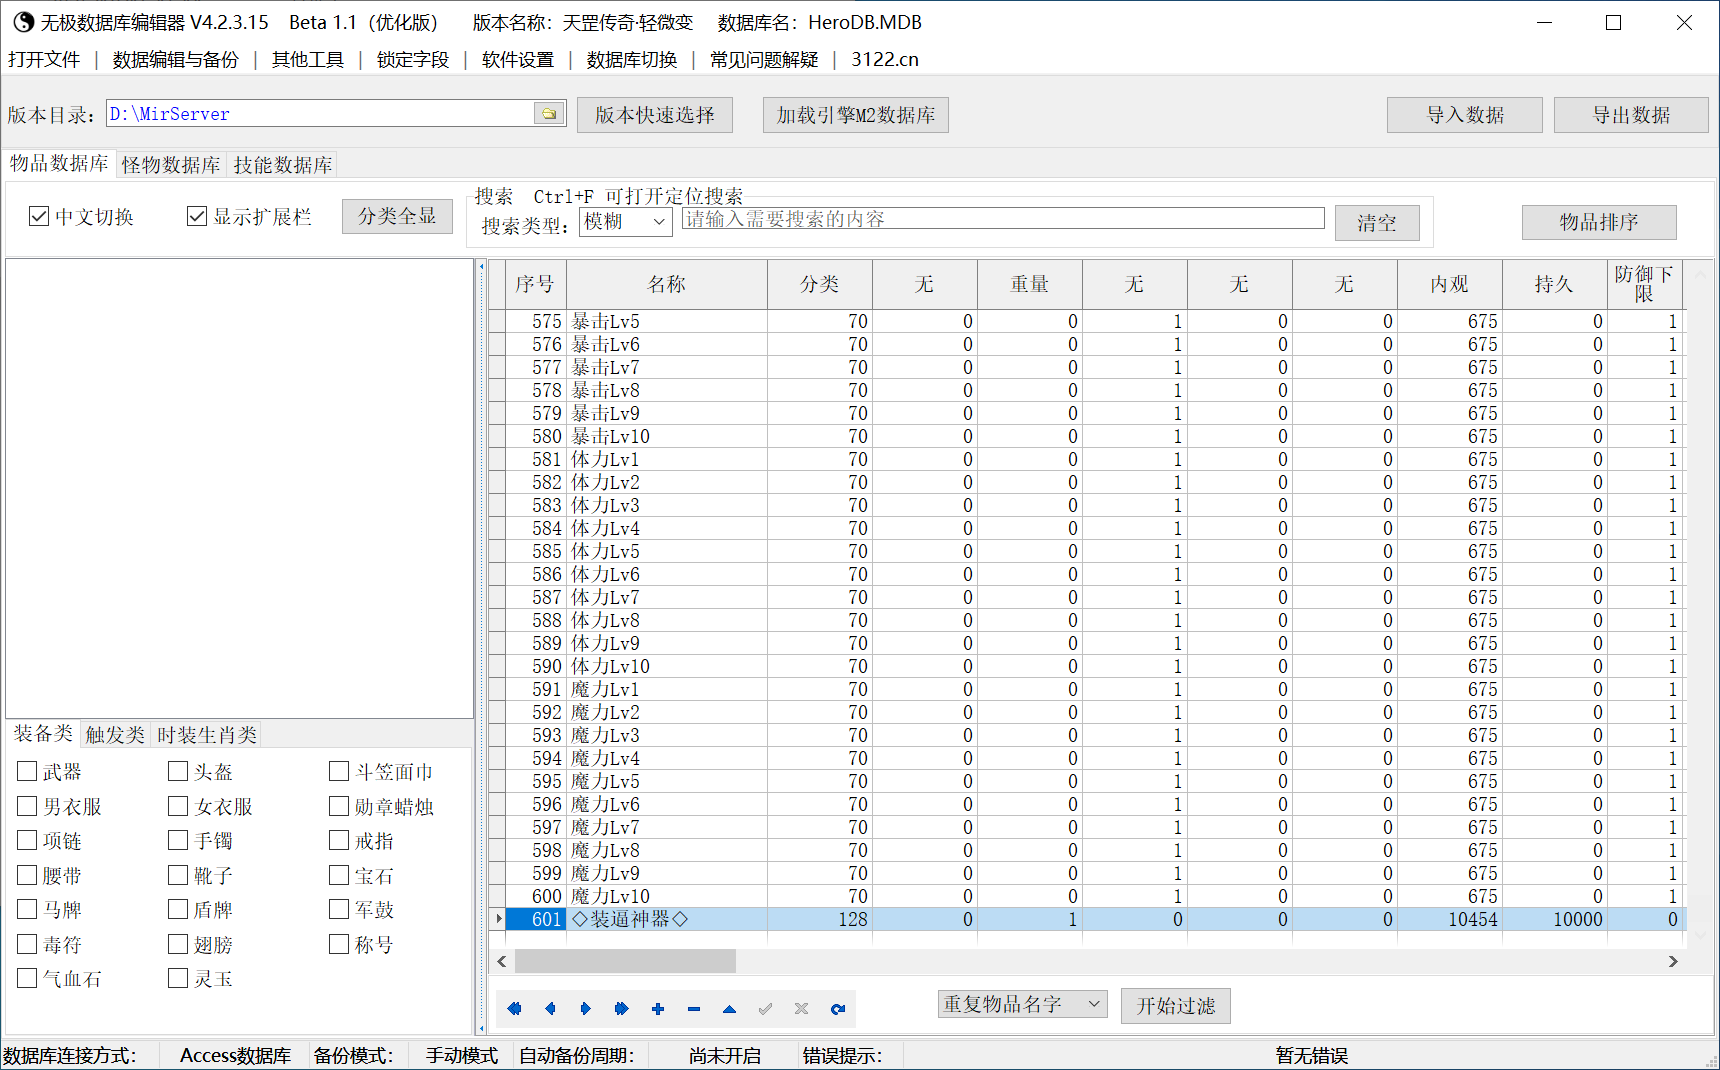Switch to 触发类 tab

(x=115, y=735)
